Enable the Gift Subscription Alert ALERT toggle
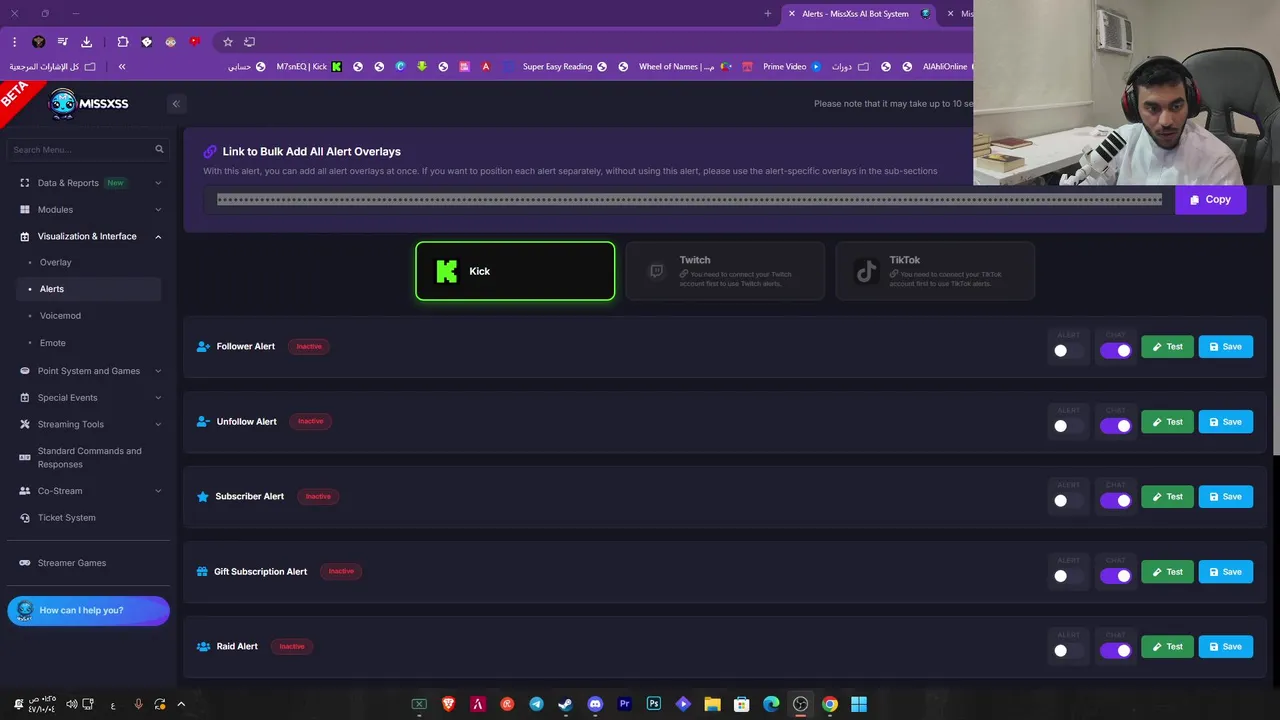 pyautogui.click(x=1069, y=576)
